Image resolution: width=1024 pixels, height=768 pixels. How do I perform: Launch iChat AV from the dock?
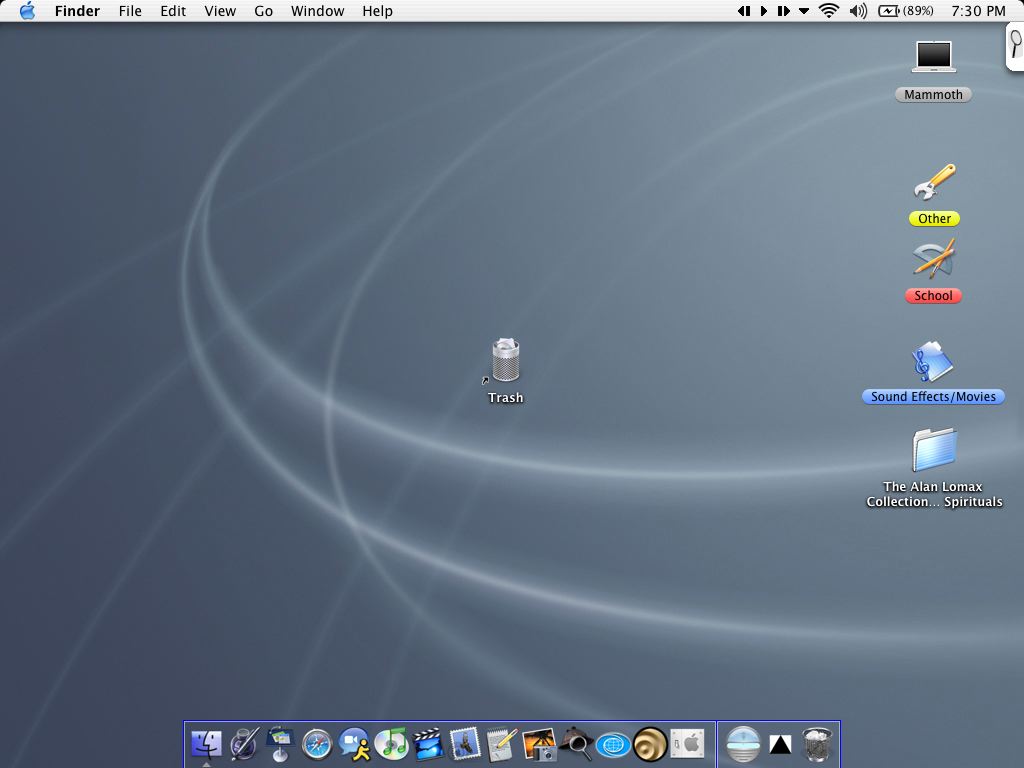coord(354,743)
